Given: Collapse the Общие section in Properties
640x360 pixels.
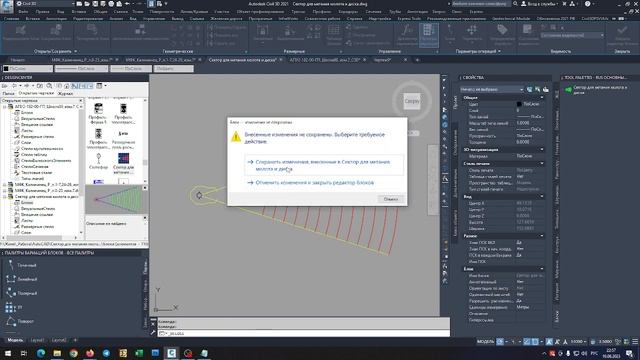Looking at the screenshot, I should (x=542, y=98).
